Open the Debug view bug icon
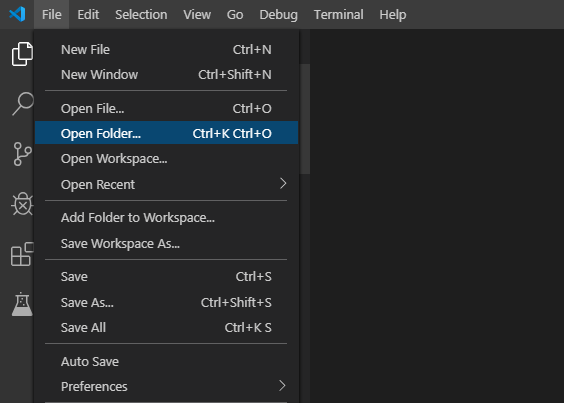564x403 pixels. pos(22,204)
